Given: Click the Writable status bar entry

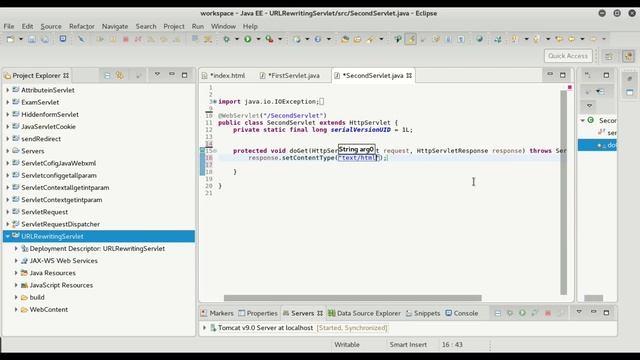Looking at the screenshot, I should click(347, 344).
